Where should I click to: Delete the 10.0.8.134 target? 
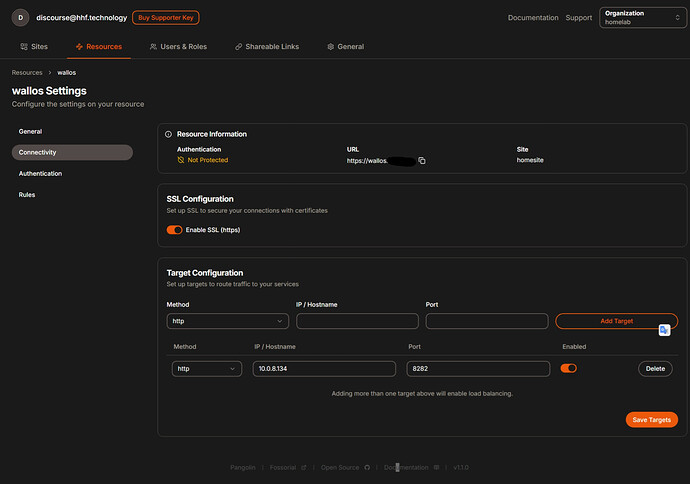pos(655,369)
